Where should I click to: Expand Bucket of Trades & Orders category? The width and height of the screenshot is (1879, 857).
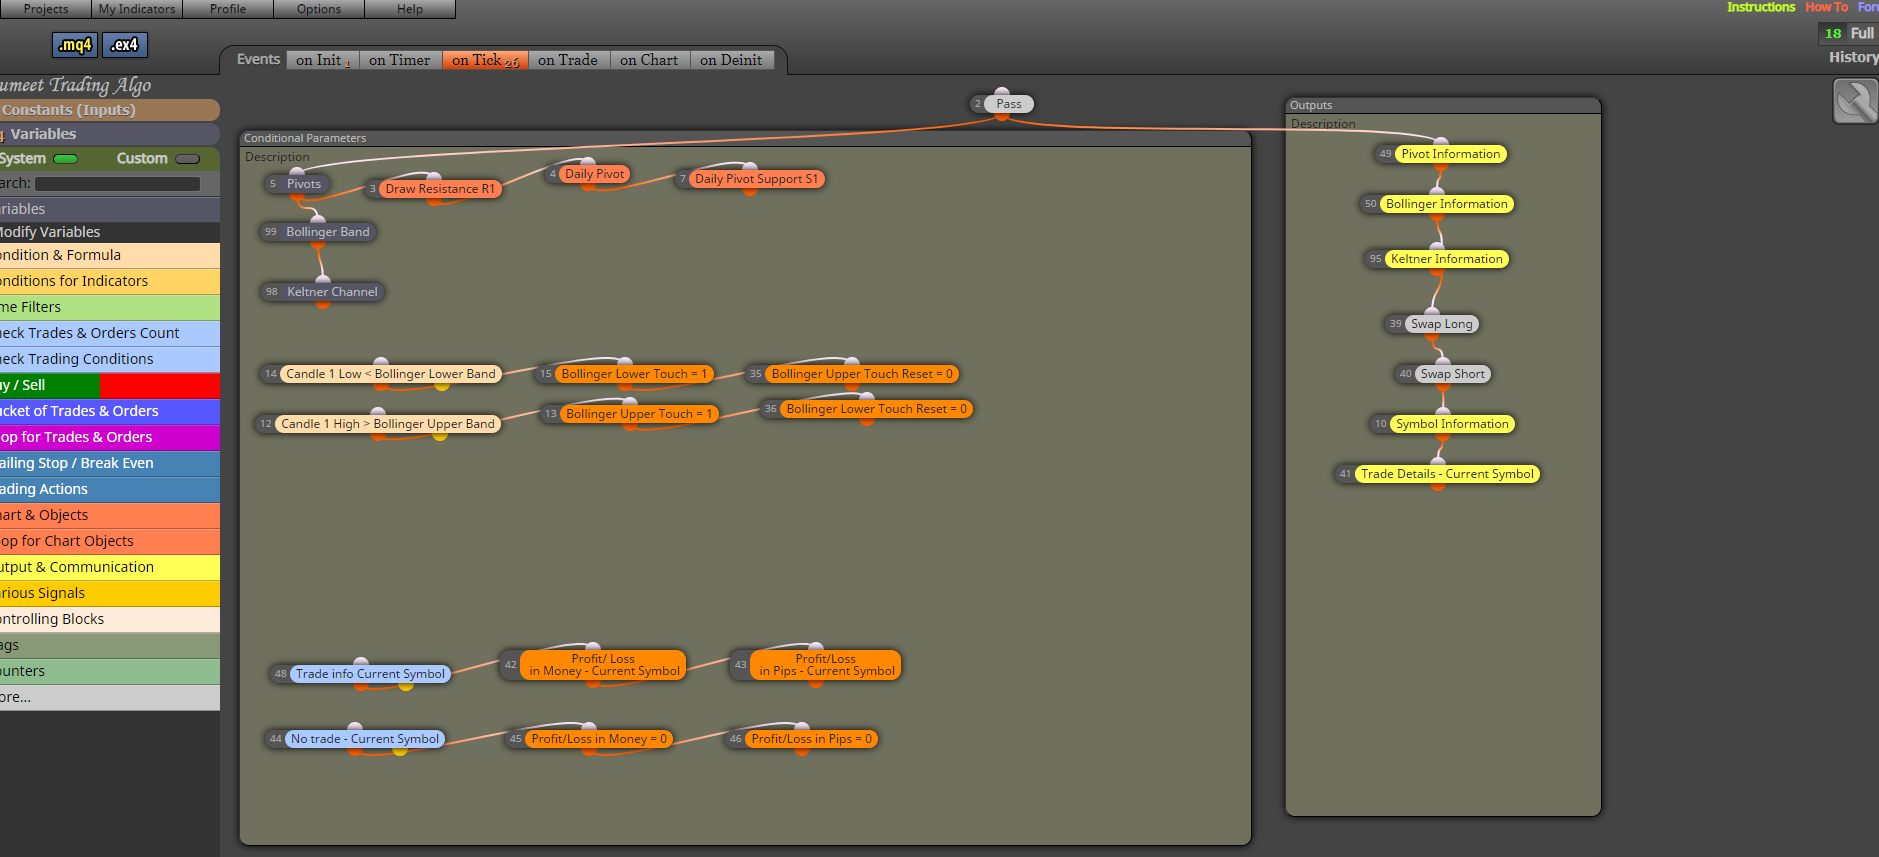pos(110,411)
